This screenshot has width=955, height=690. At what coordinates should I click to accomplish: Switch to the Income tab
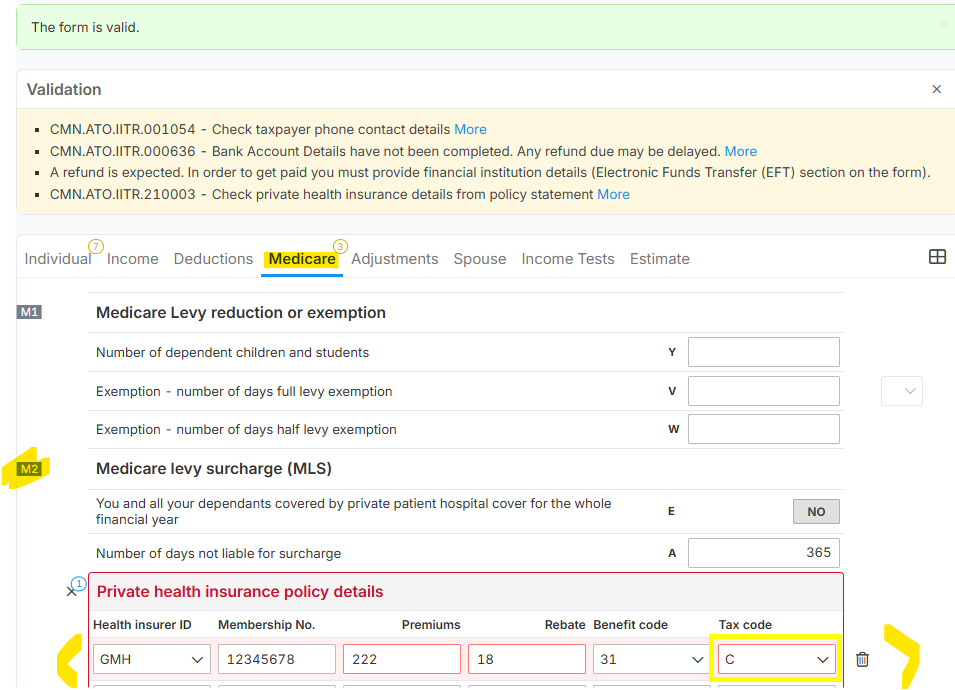pyautogui.click(x=132, y=259)
